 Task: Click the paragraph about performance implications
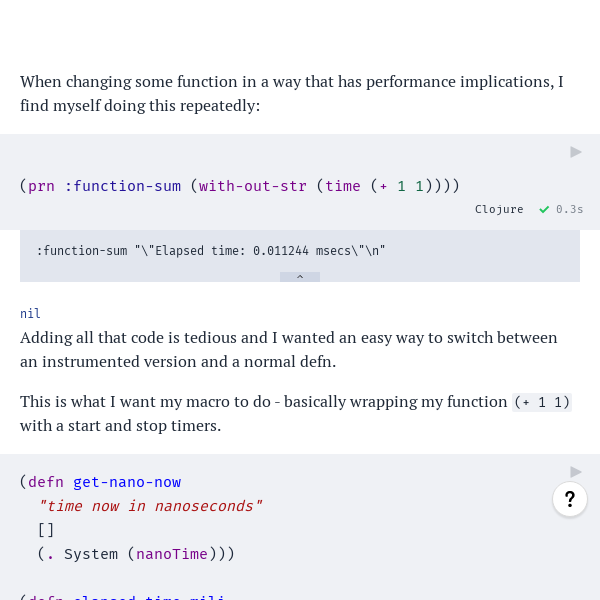(292, 93)
